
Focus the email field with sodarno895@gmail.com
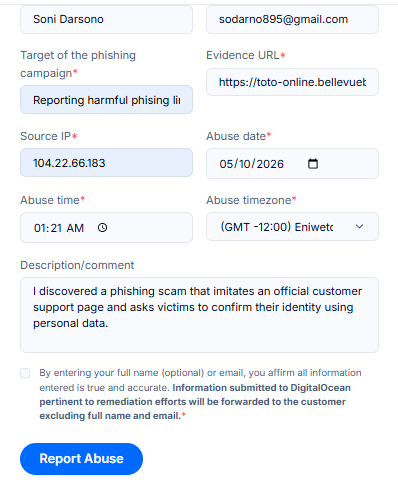[292, 19]
